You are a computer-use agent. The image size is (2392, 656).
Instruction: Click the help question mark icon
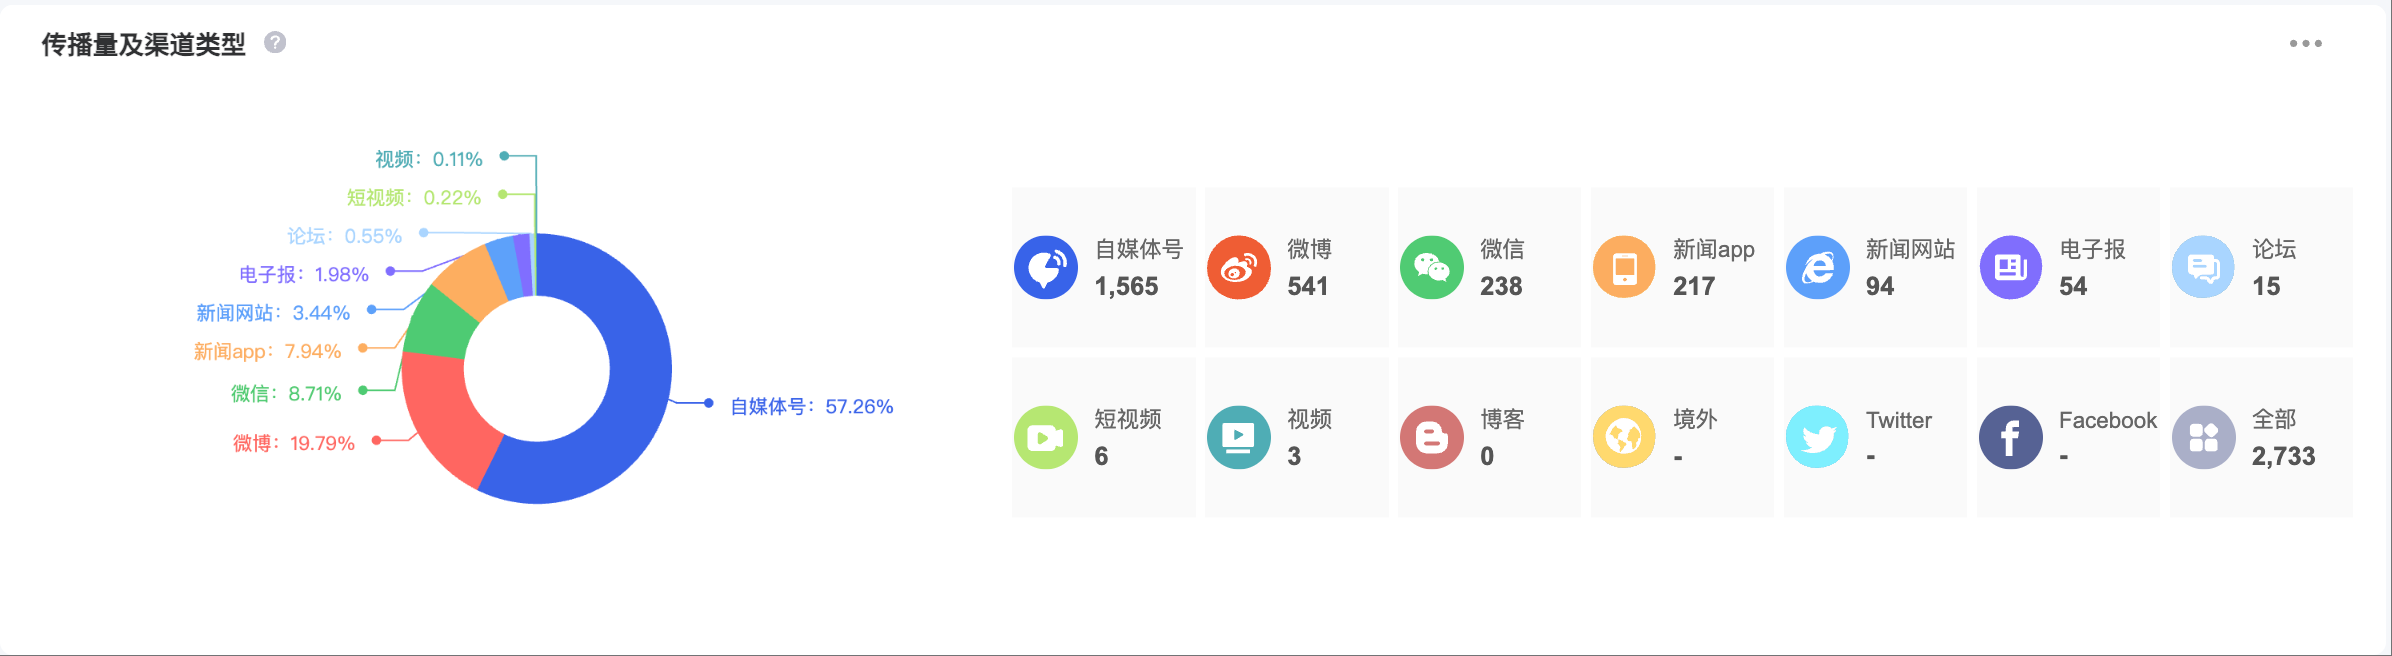275,43
